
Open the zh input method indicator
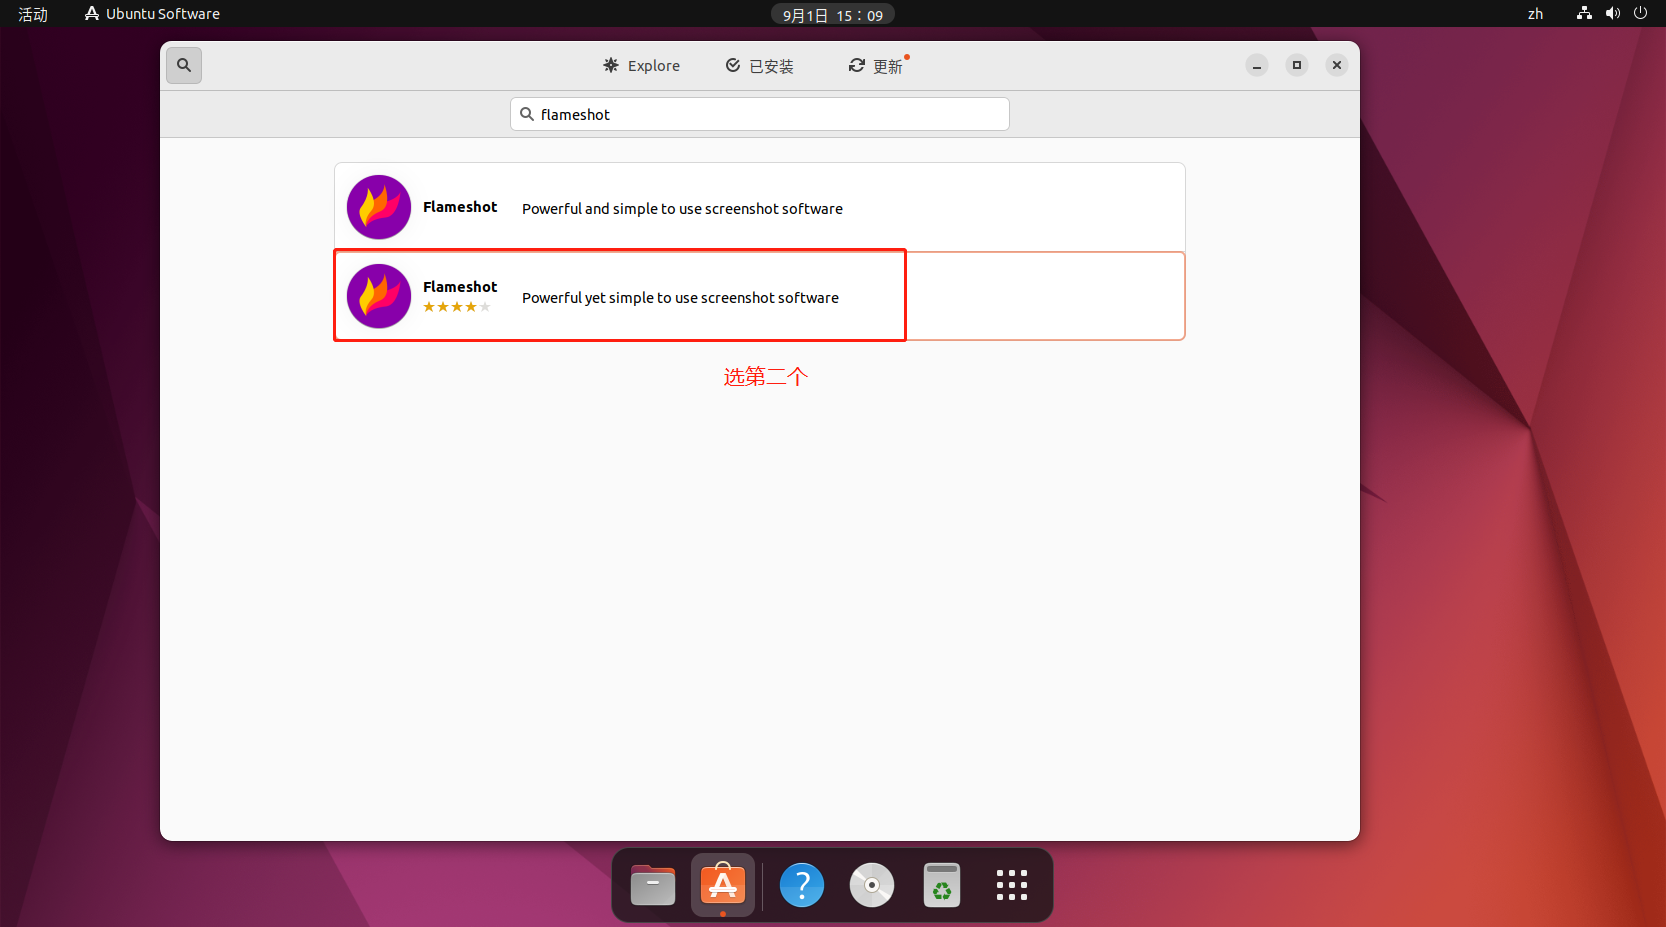click(x=1535, y=14)
